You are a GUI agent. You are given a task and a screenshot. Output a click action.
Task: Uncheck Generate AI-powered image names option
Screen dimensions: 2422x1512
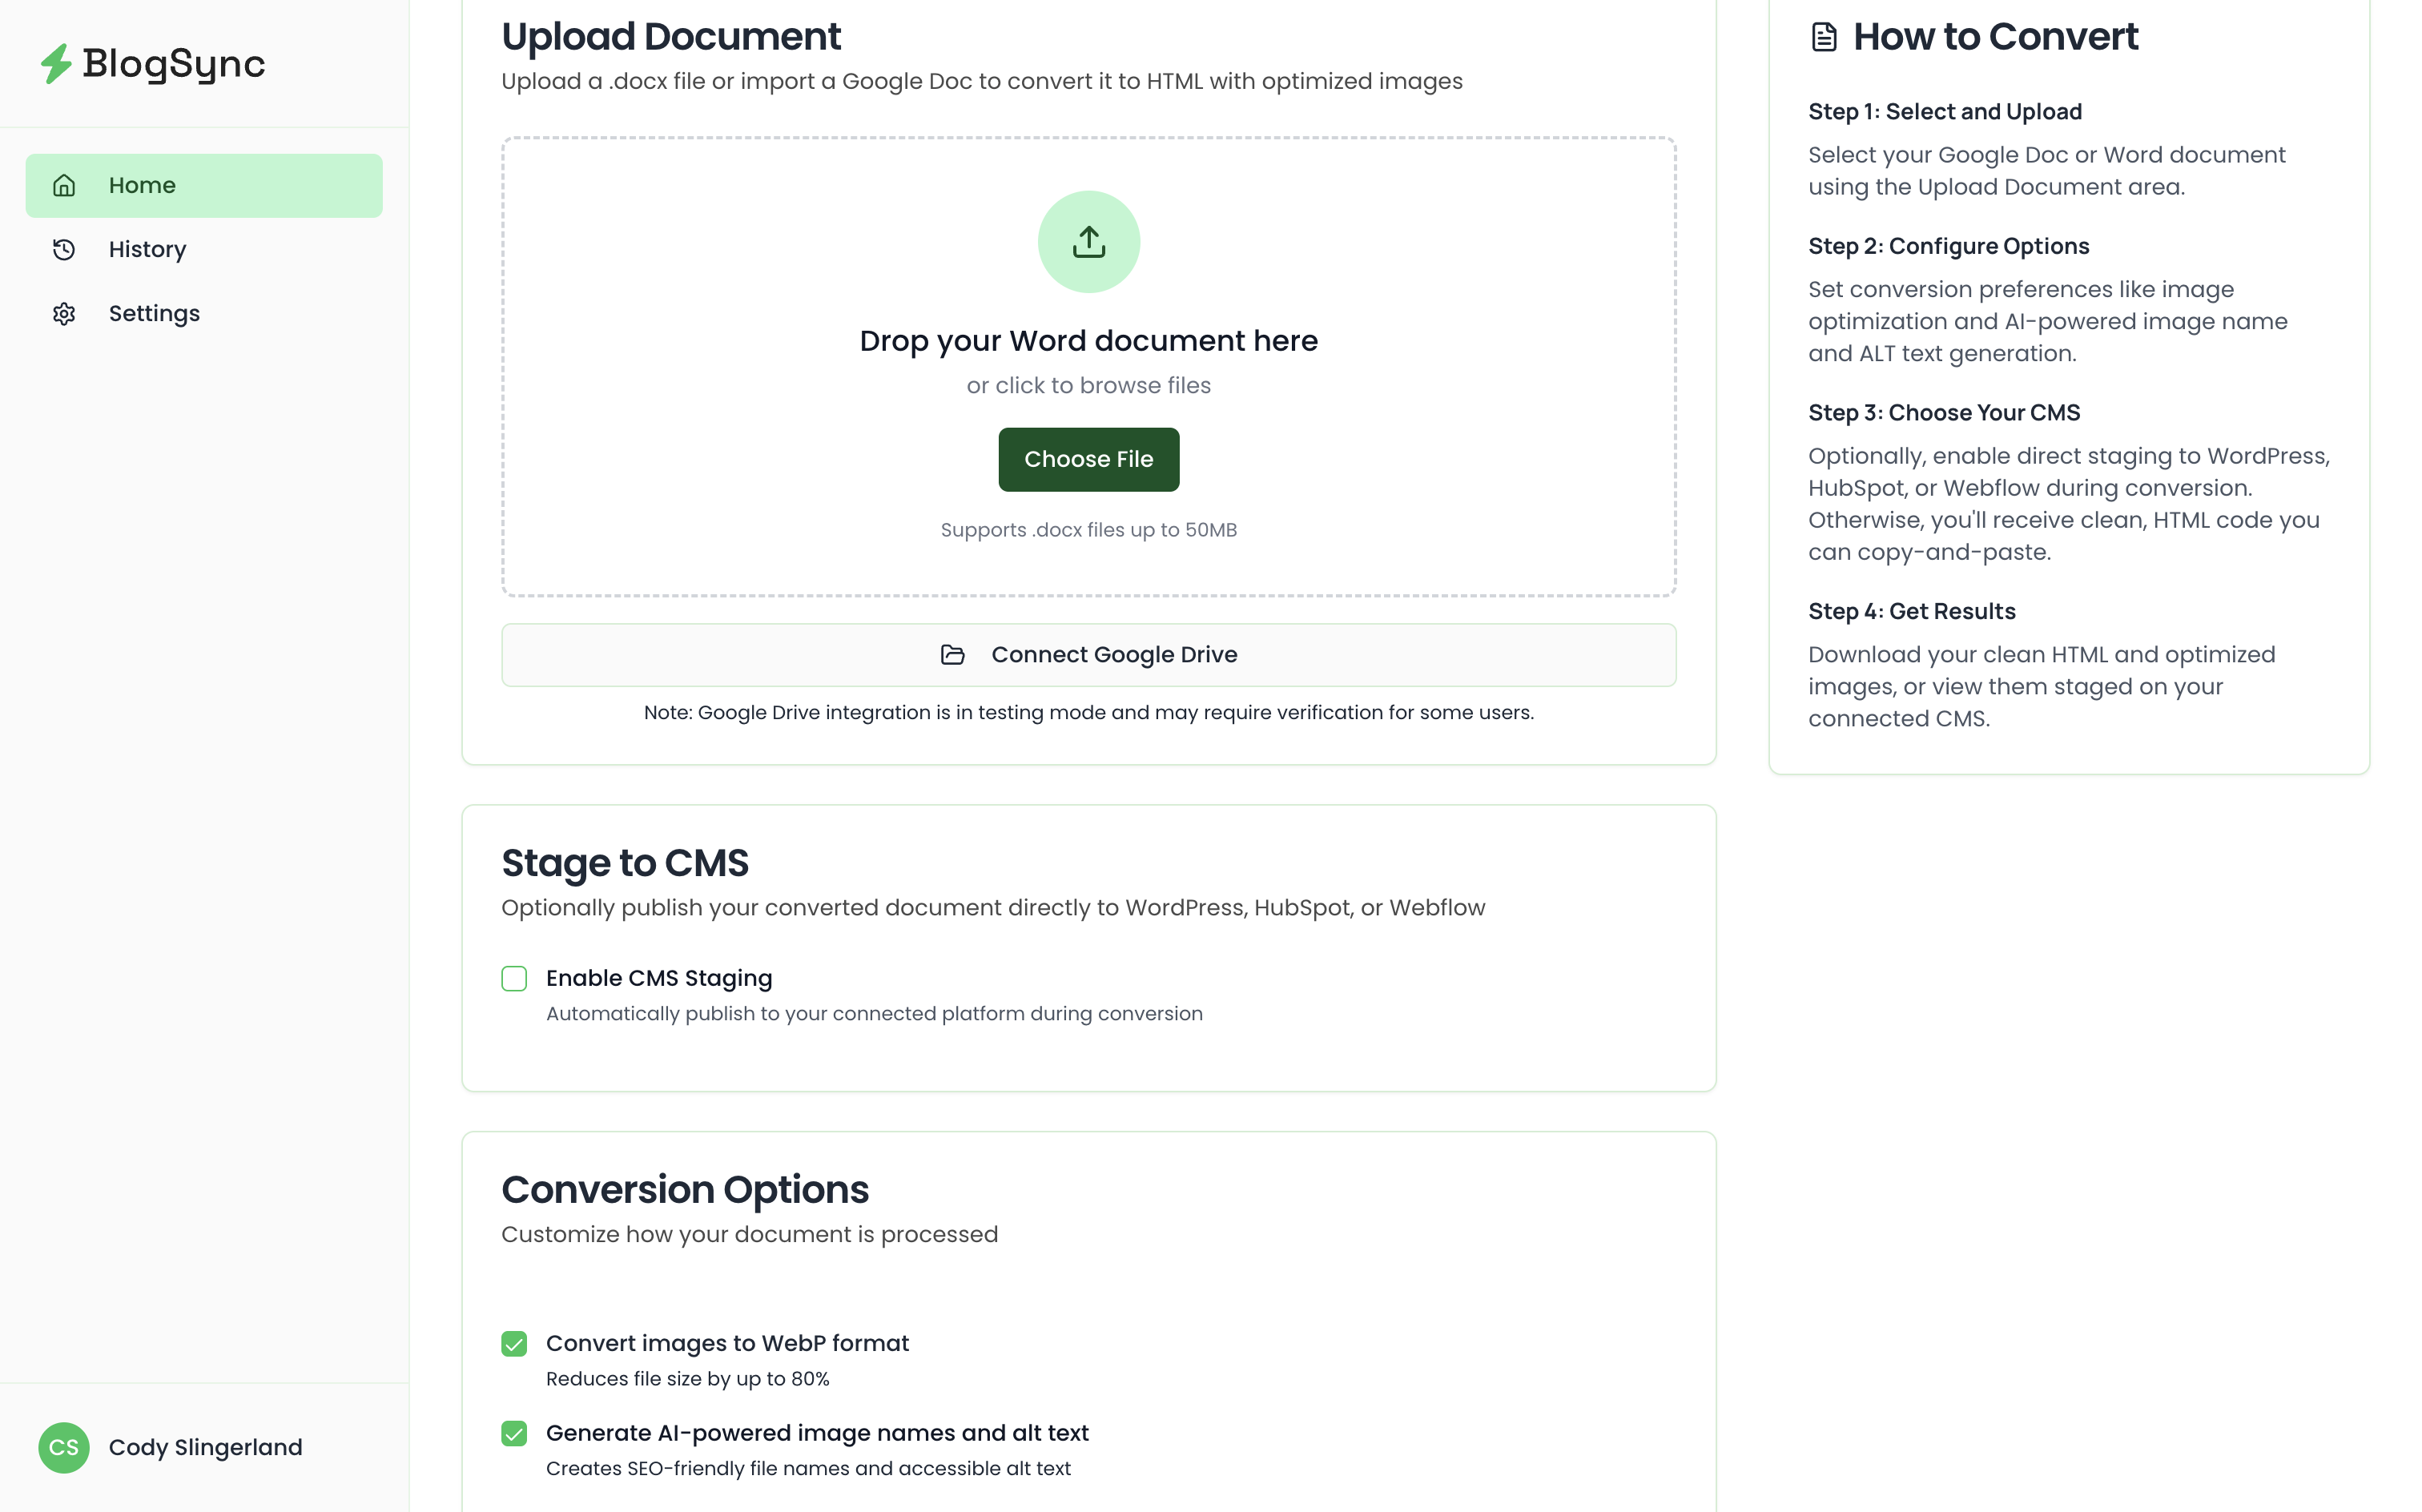tap(514, 1433)
